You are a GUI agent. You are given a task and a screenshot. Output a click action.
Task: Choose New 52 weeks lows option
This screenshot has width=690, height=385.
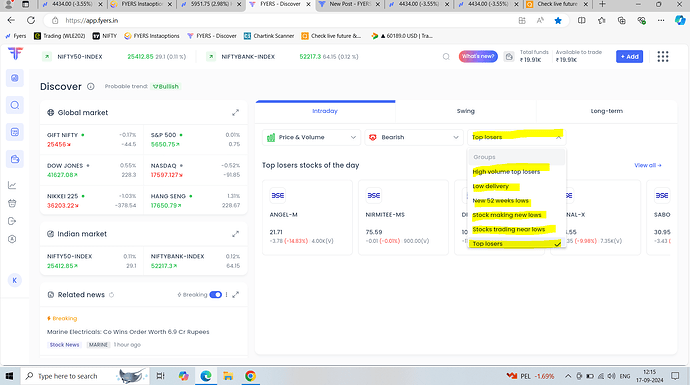pyautogui.click(x=500, y=201)
